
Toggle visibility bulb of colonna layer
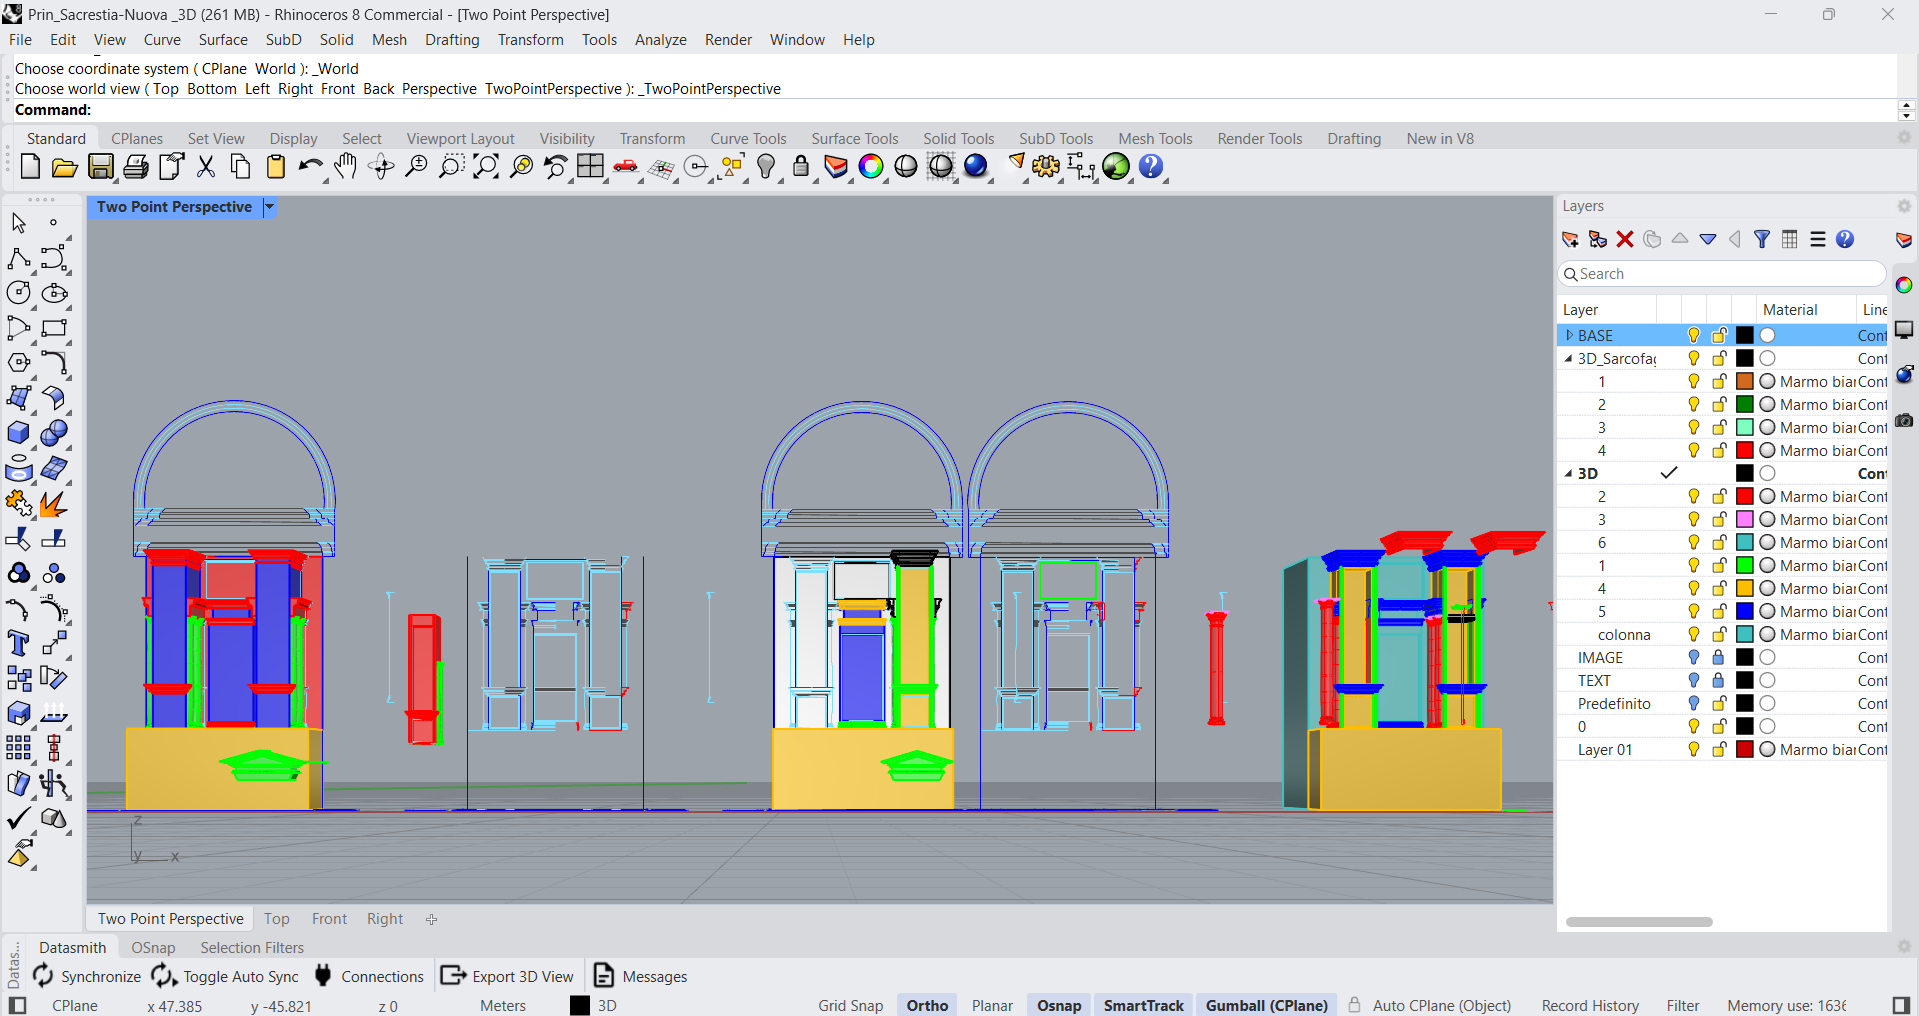click(x=1693, y=635)
